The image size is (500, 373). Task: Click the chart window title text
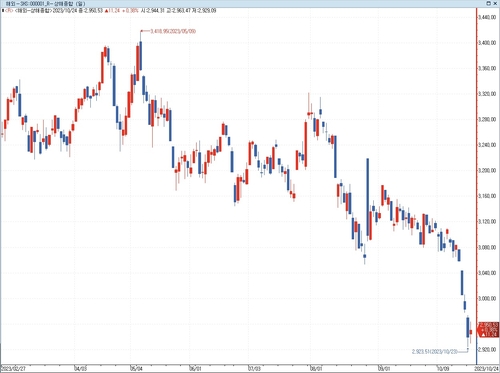point(45,4)
